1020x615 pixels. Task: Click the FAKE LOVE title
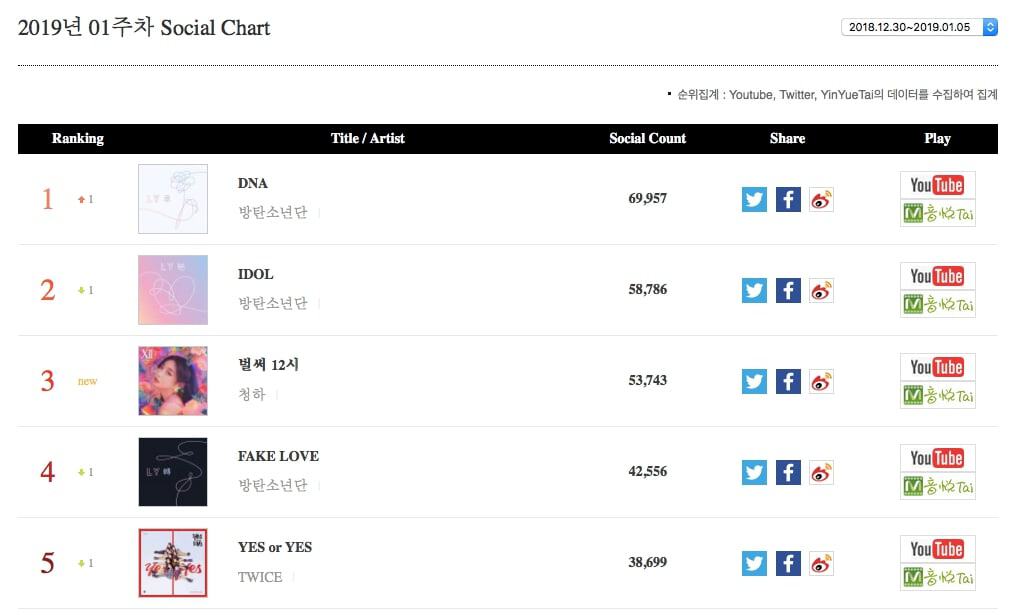click(278, 456)
